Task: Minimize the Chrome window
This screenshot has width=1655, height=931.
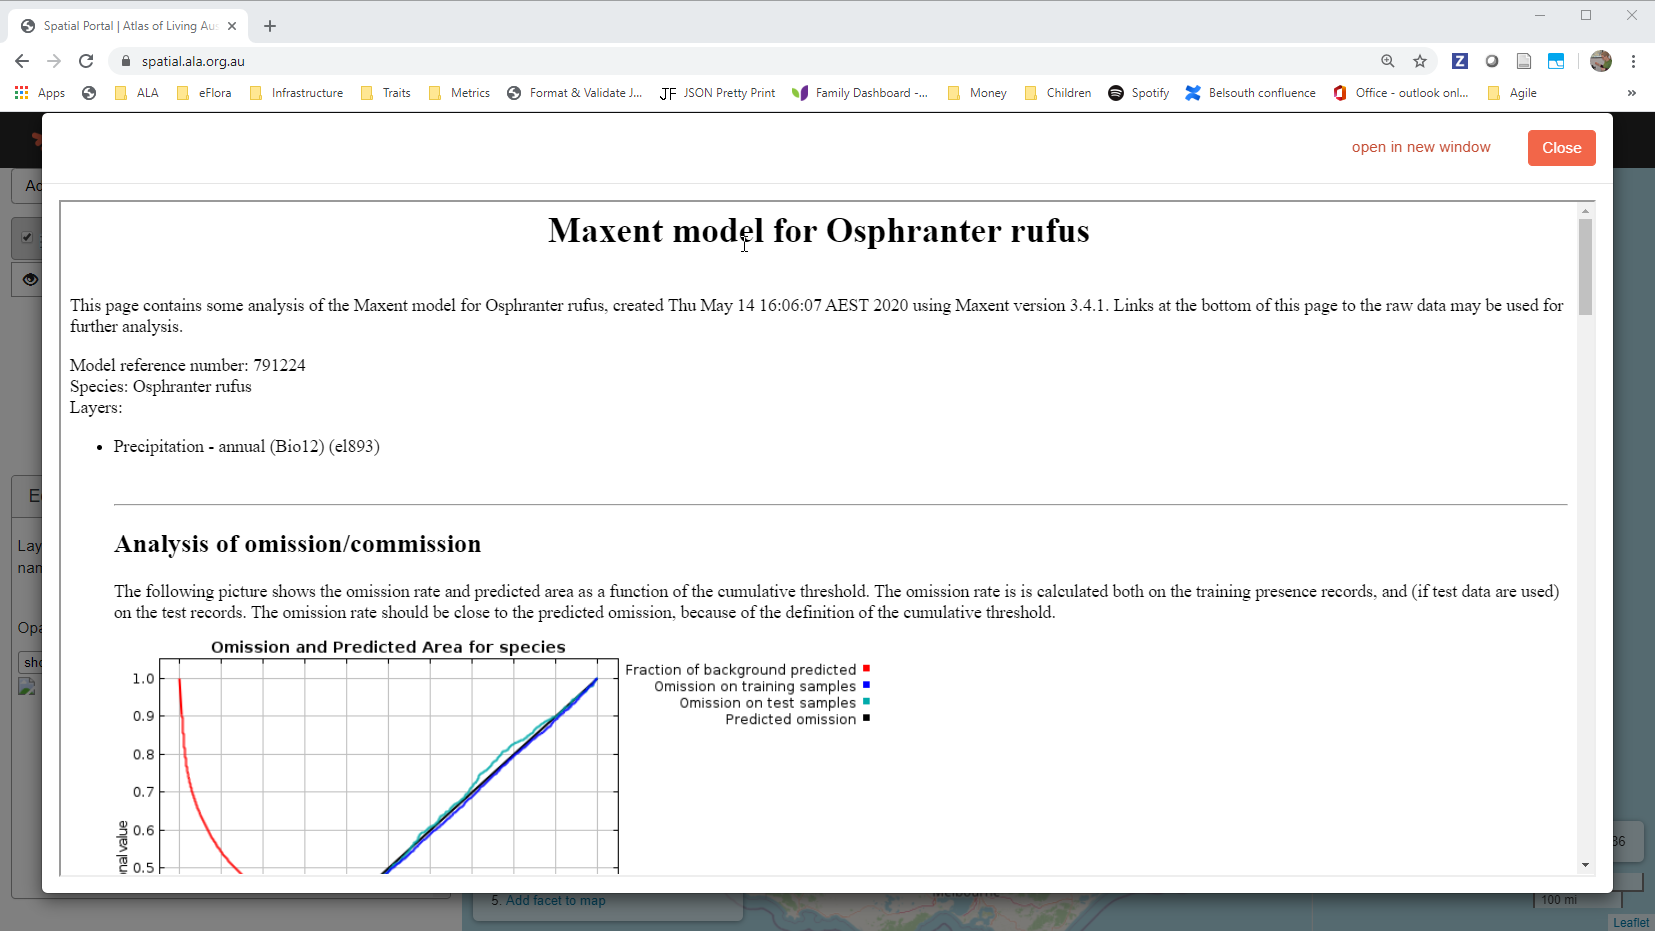Action: click(x=1540, y=15)
